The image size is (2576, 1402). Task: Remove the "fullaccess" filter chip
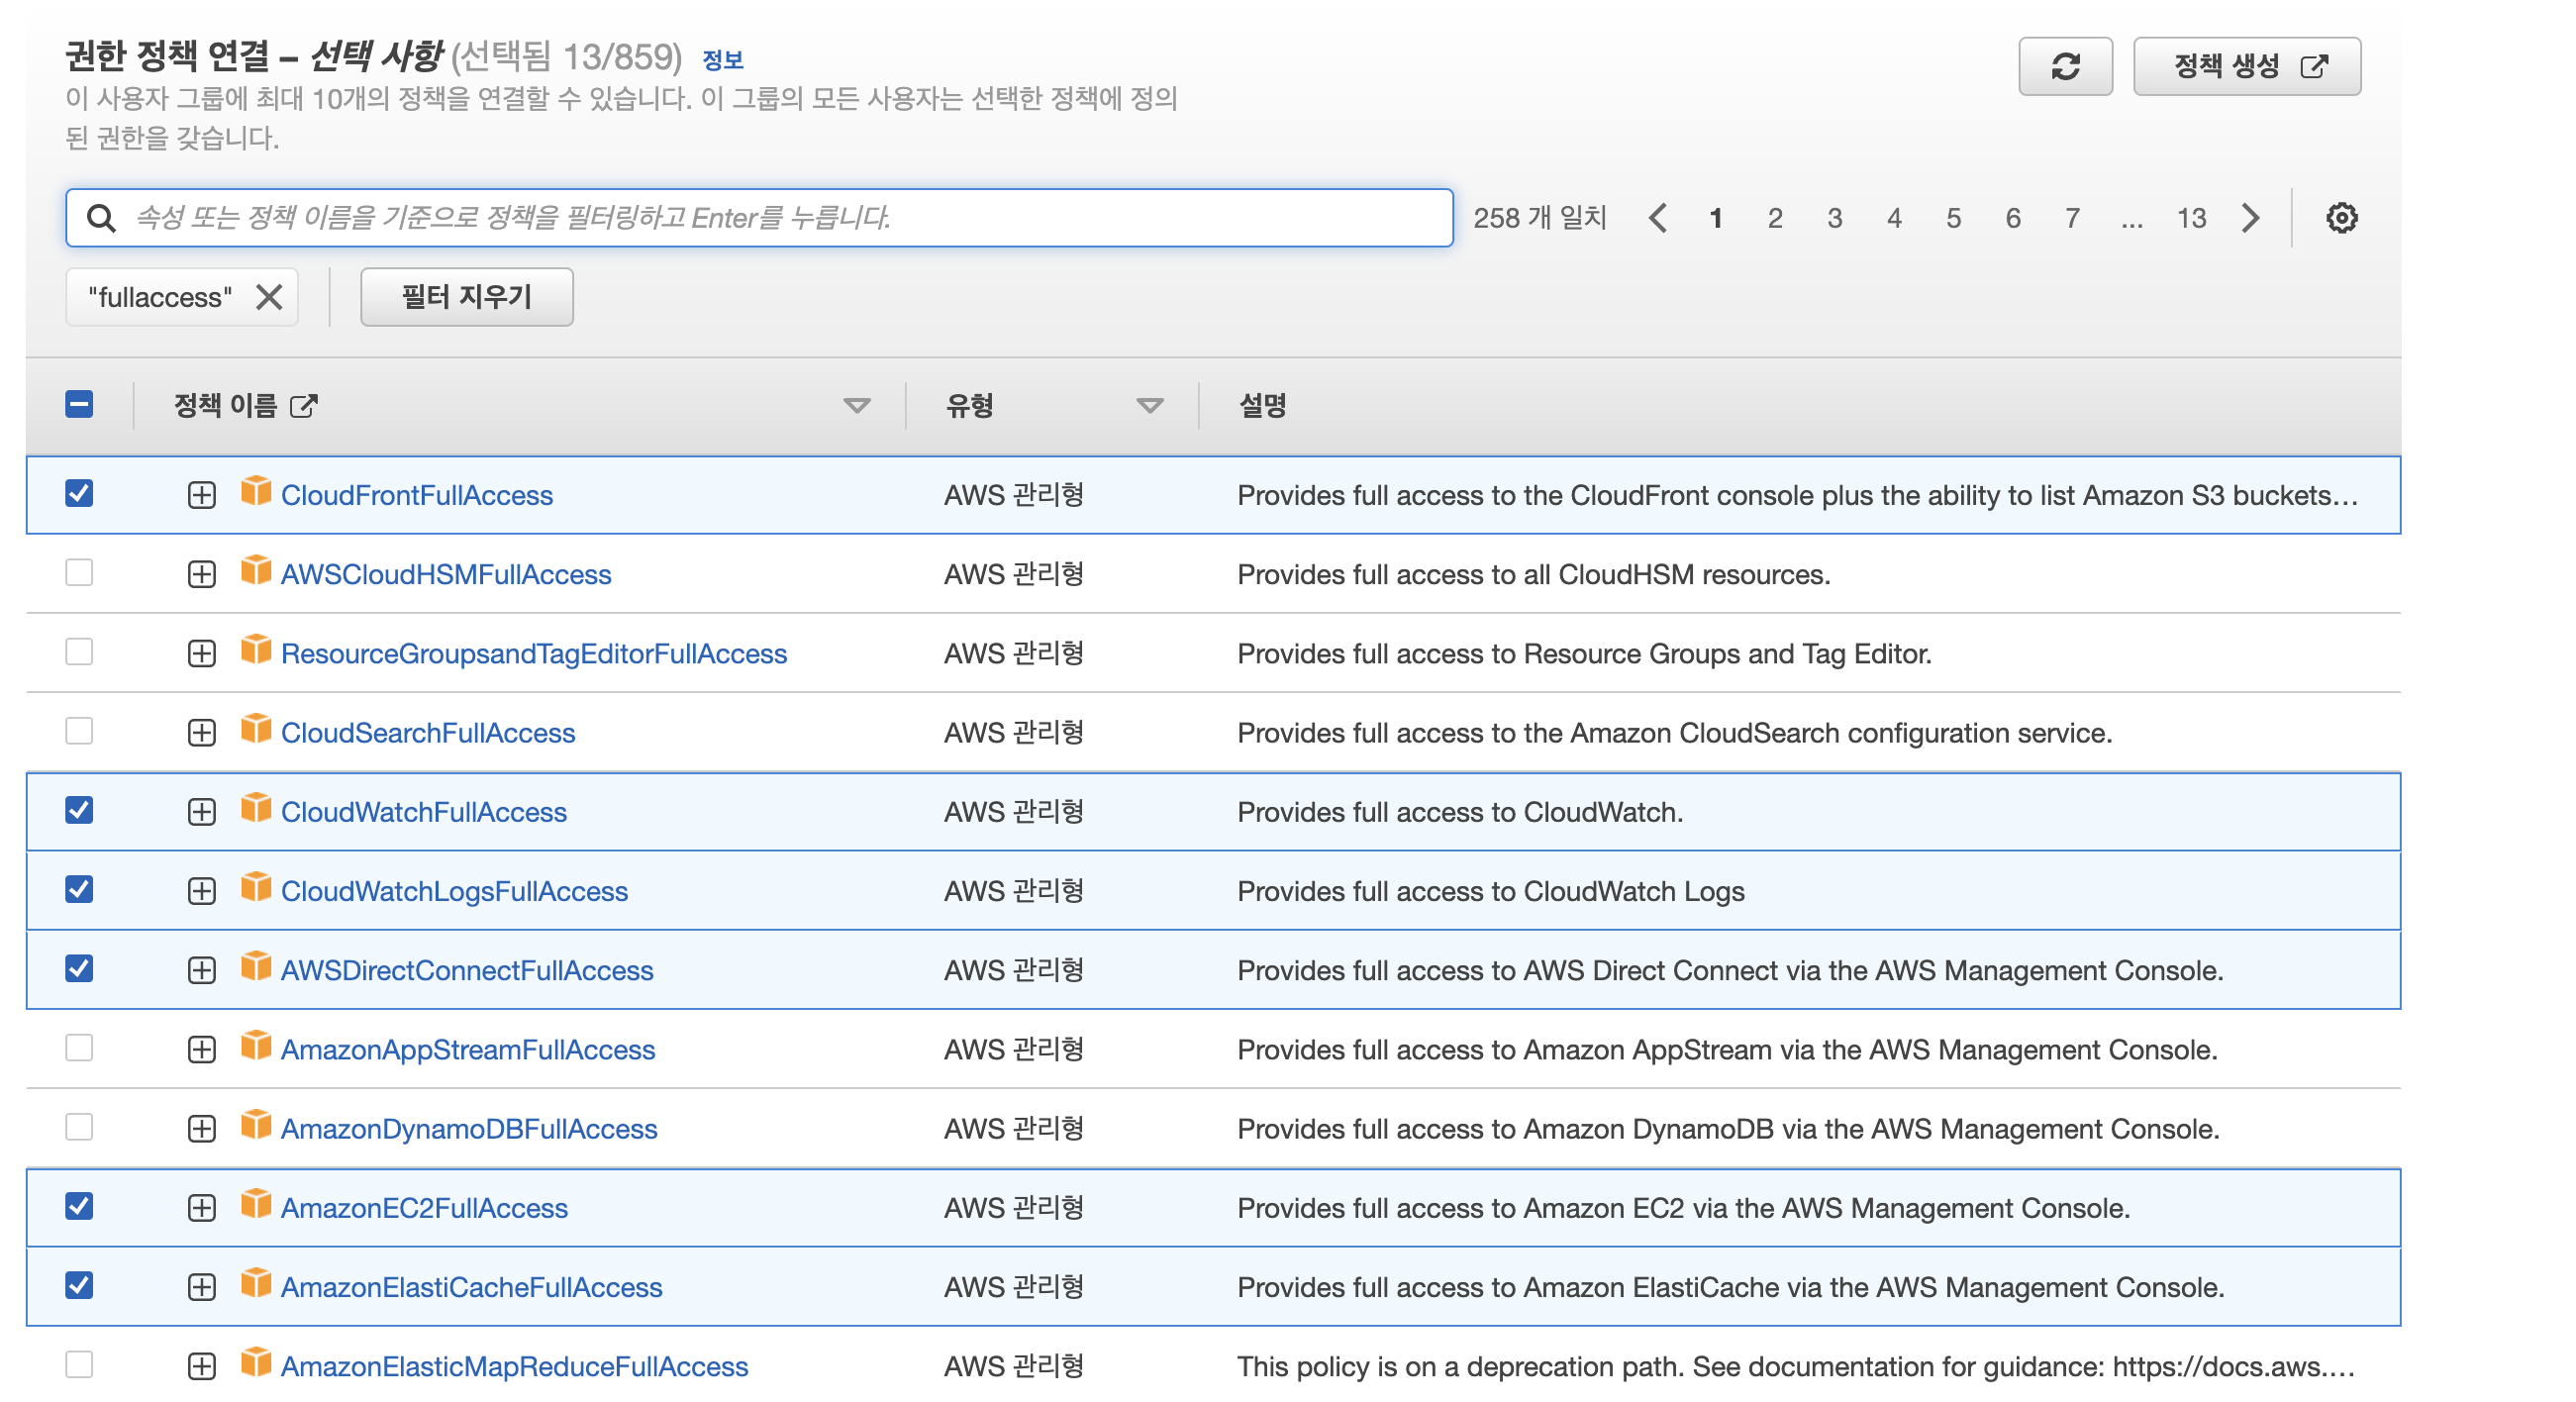[269, 297]
